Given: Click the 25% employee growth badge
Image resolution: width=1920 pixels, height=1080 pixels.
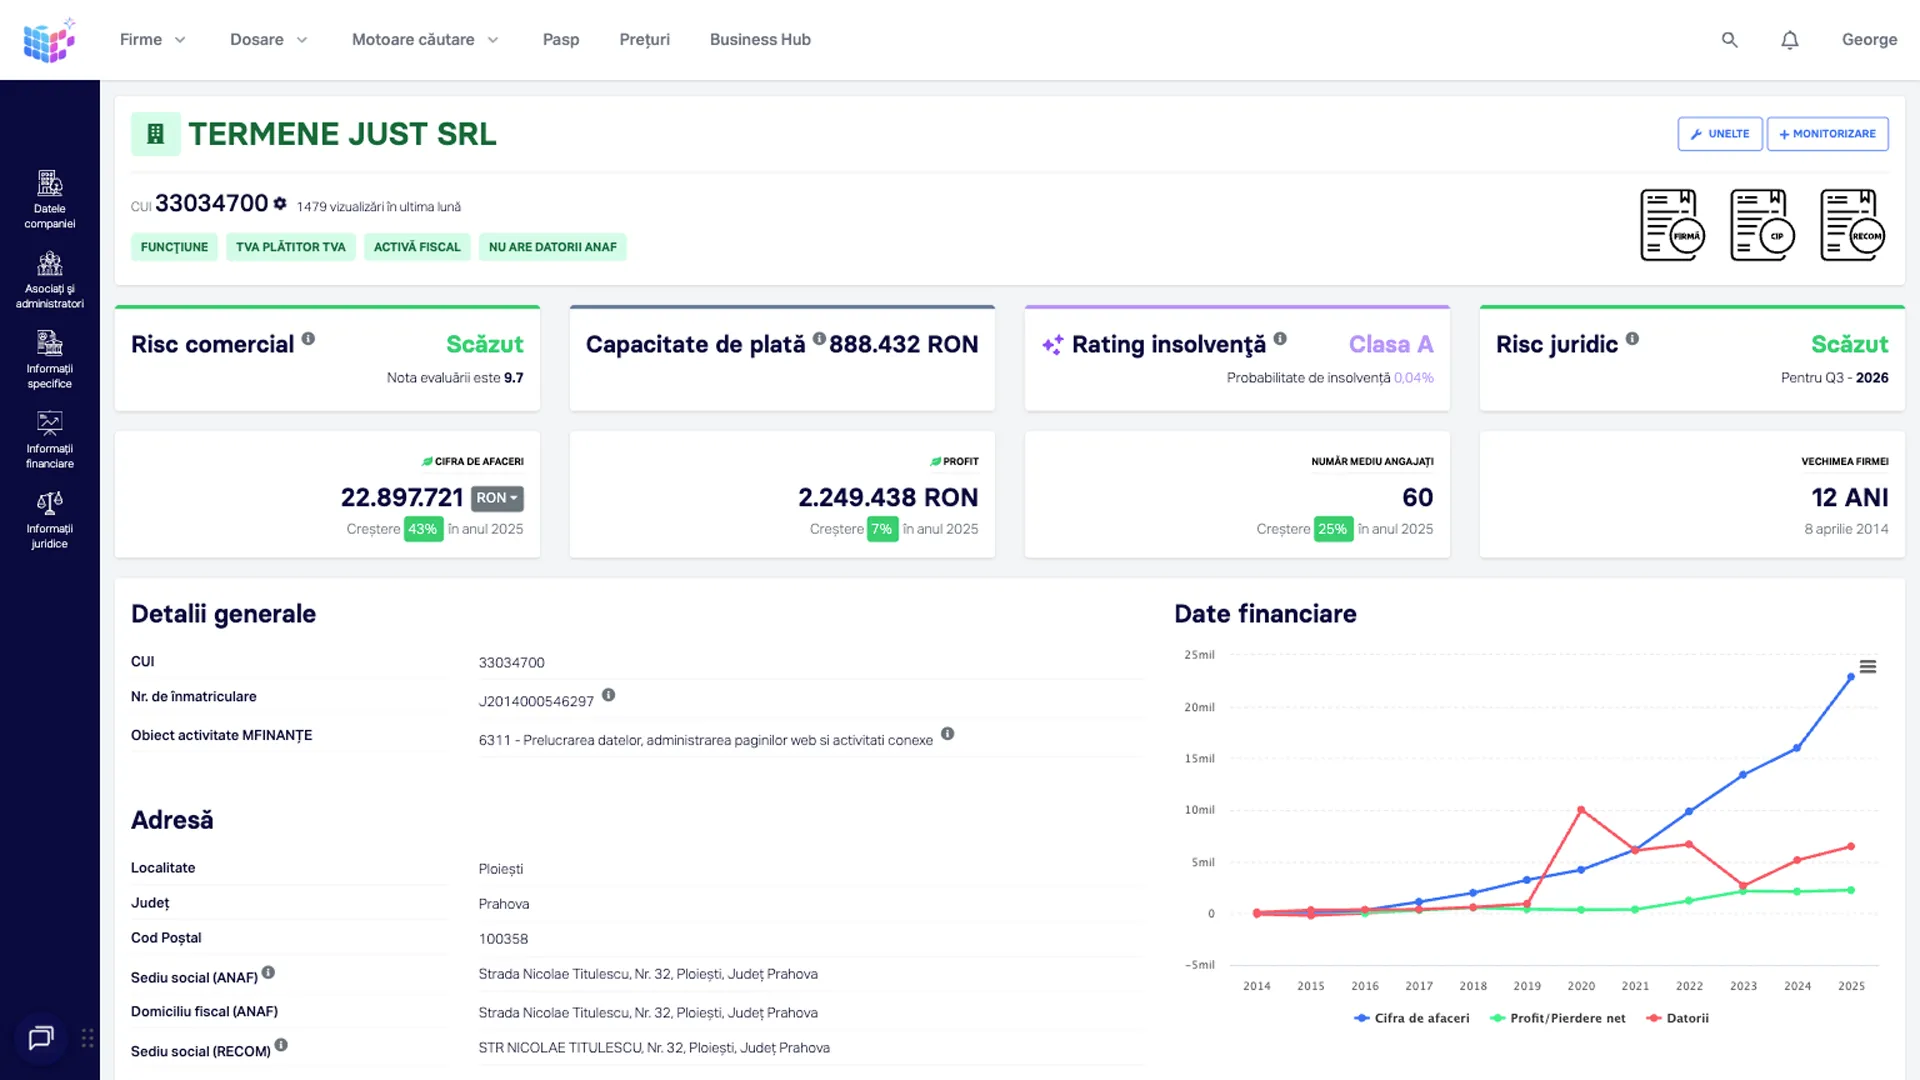Looking at the screenshot, I should (1333, 529).
